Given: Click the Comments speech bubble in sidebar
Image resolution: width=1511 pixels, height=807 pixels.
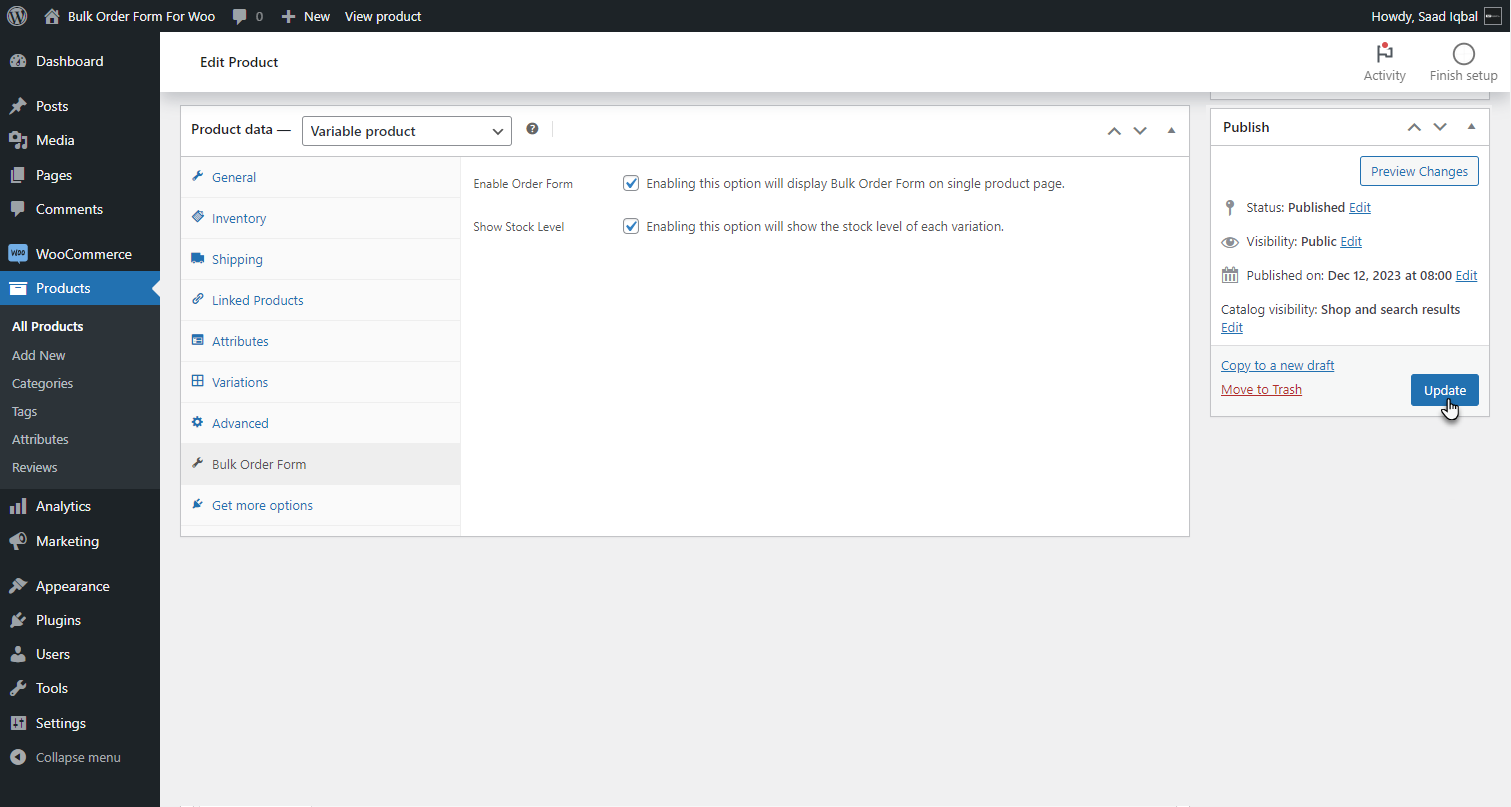Looking at the screenshot, I should (x=18, y=209).
